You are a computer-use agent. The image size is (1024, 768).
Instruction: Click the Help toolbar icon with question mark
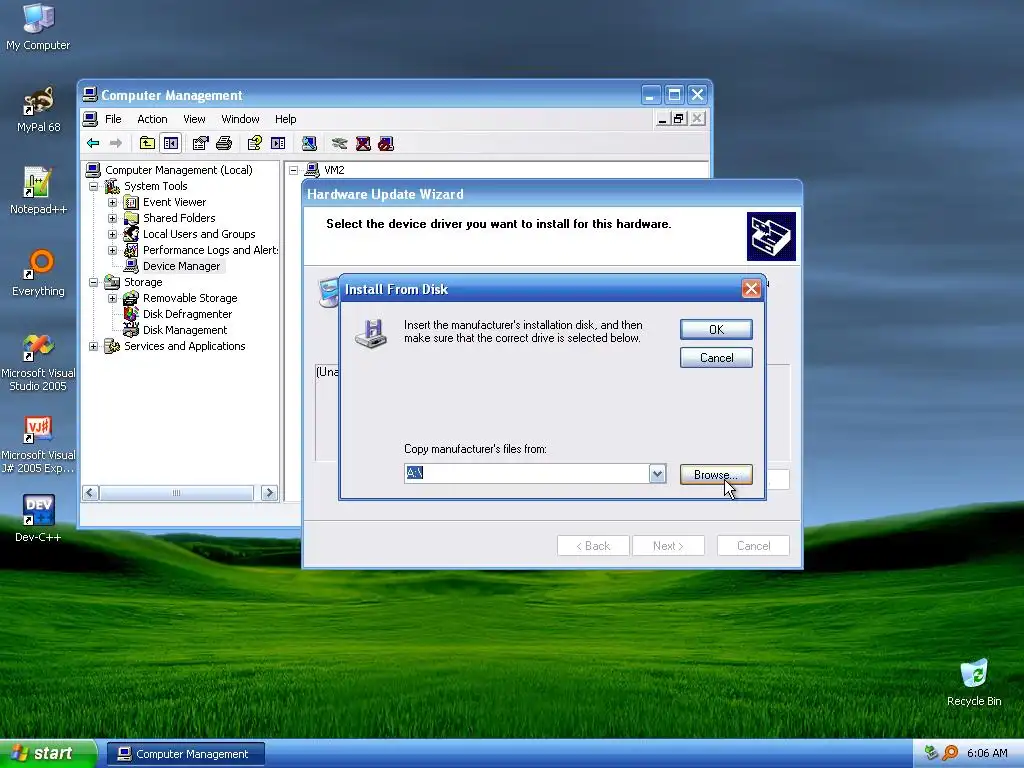point(255,143)
